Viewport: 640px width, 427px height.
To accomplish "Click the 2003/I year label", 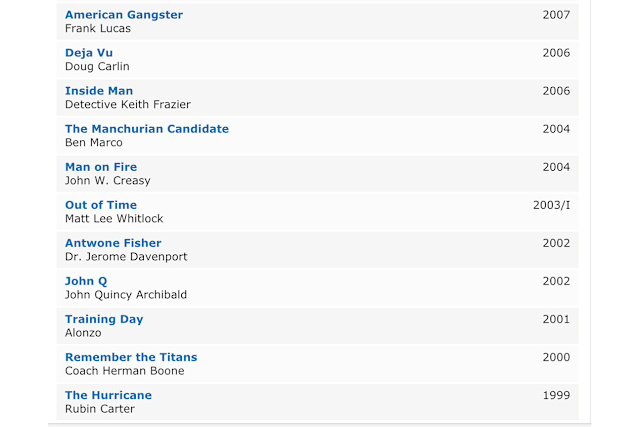I will tap(551, 205).
